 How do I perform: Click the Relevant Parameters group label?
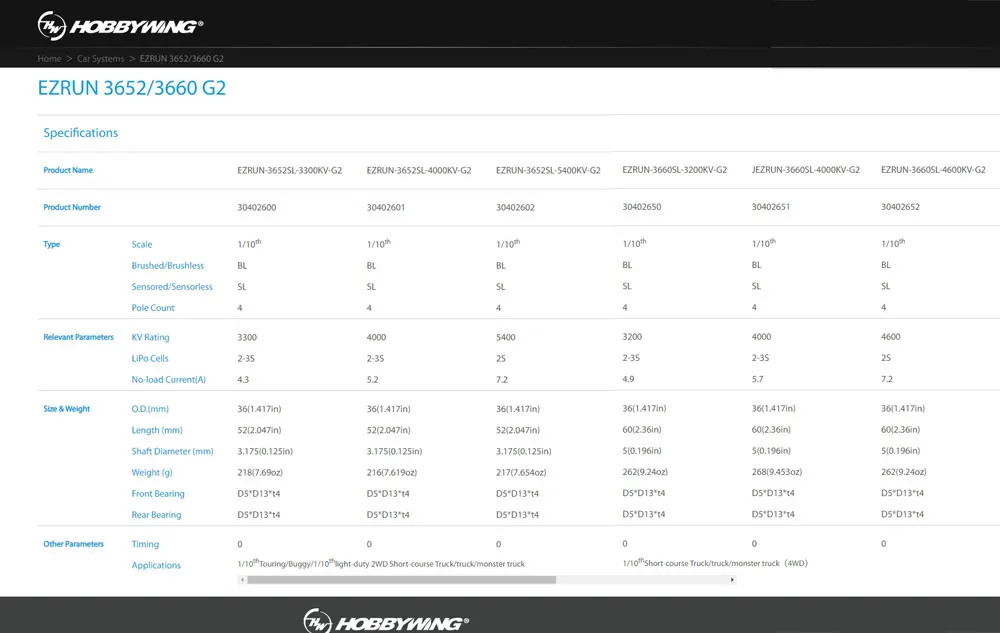[78, 337]
